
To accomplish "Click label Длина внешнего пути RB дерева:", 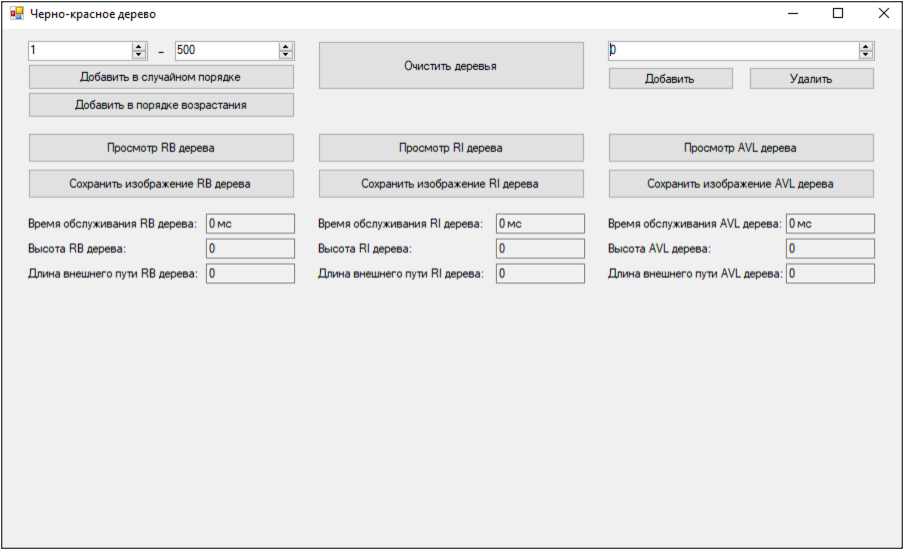I will (x=112, y=274).
